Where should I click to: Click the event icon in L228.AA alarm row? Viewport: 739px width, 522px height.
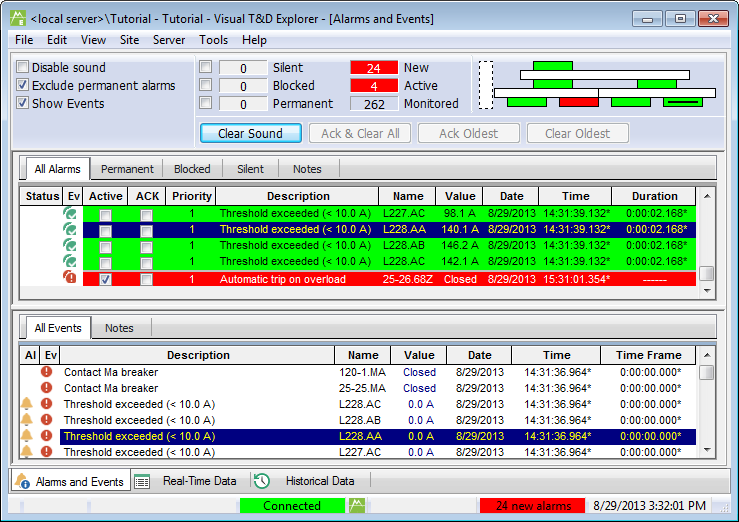pyautogui.click(x=70, y=229)
